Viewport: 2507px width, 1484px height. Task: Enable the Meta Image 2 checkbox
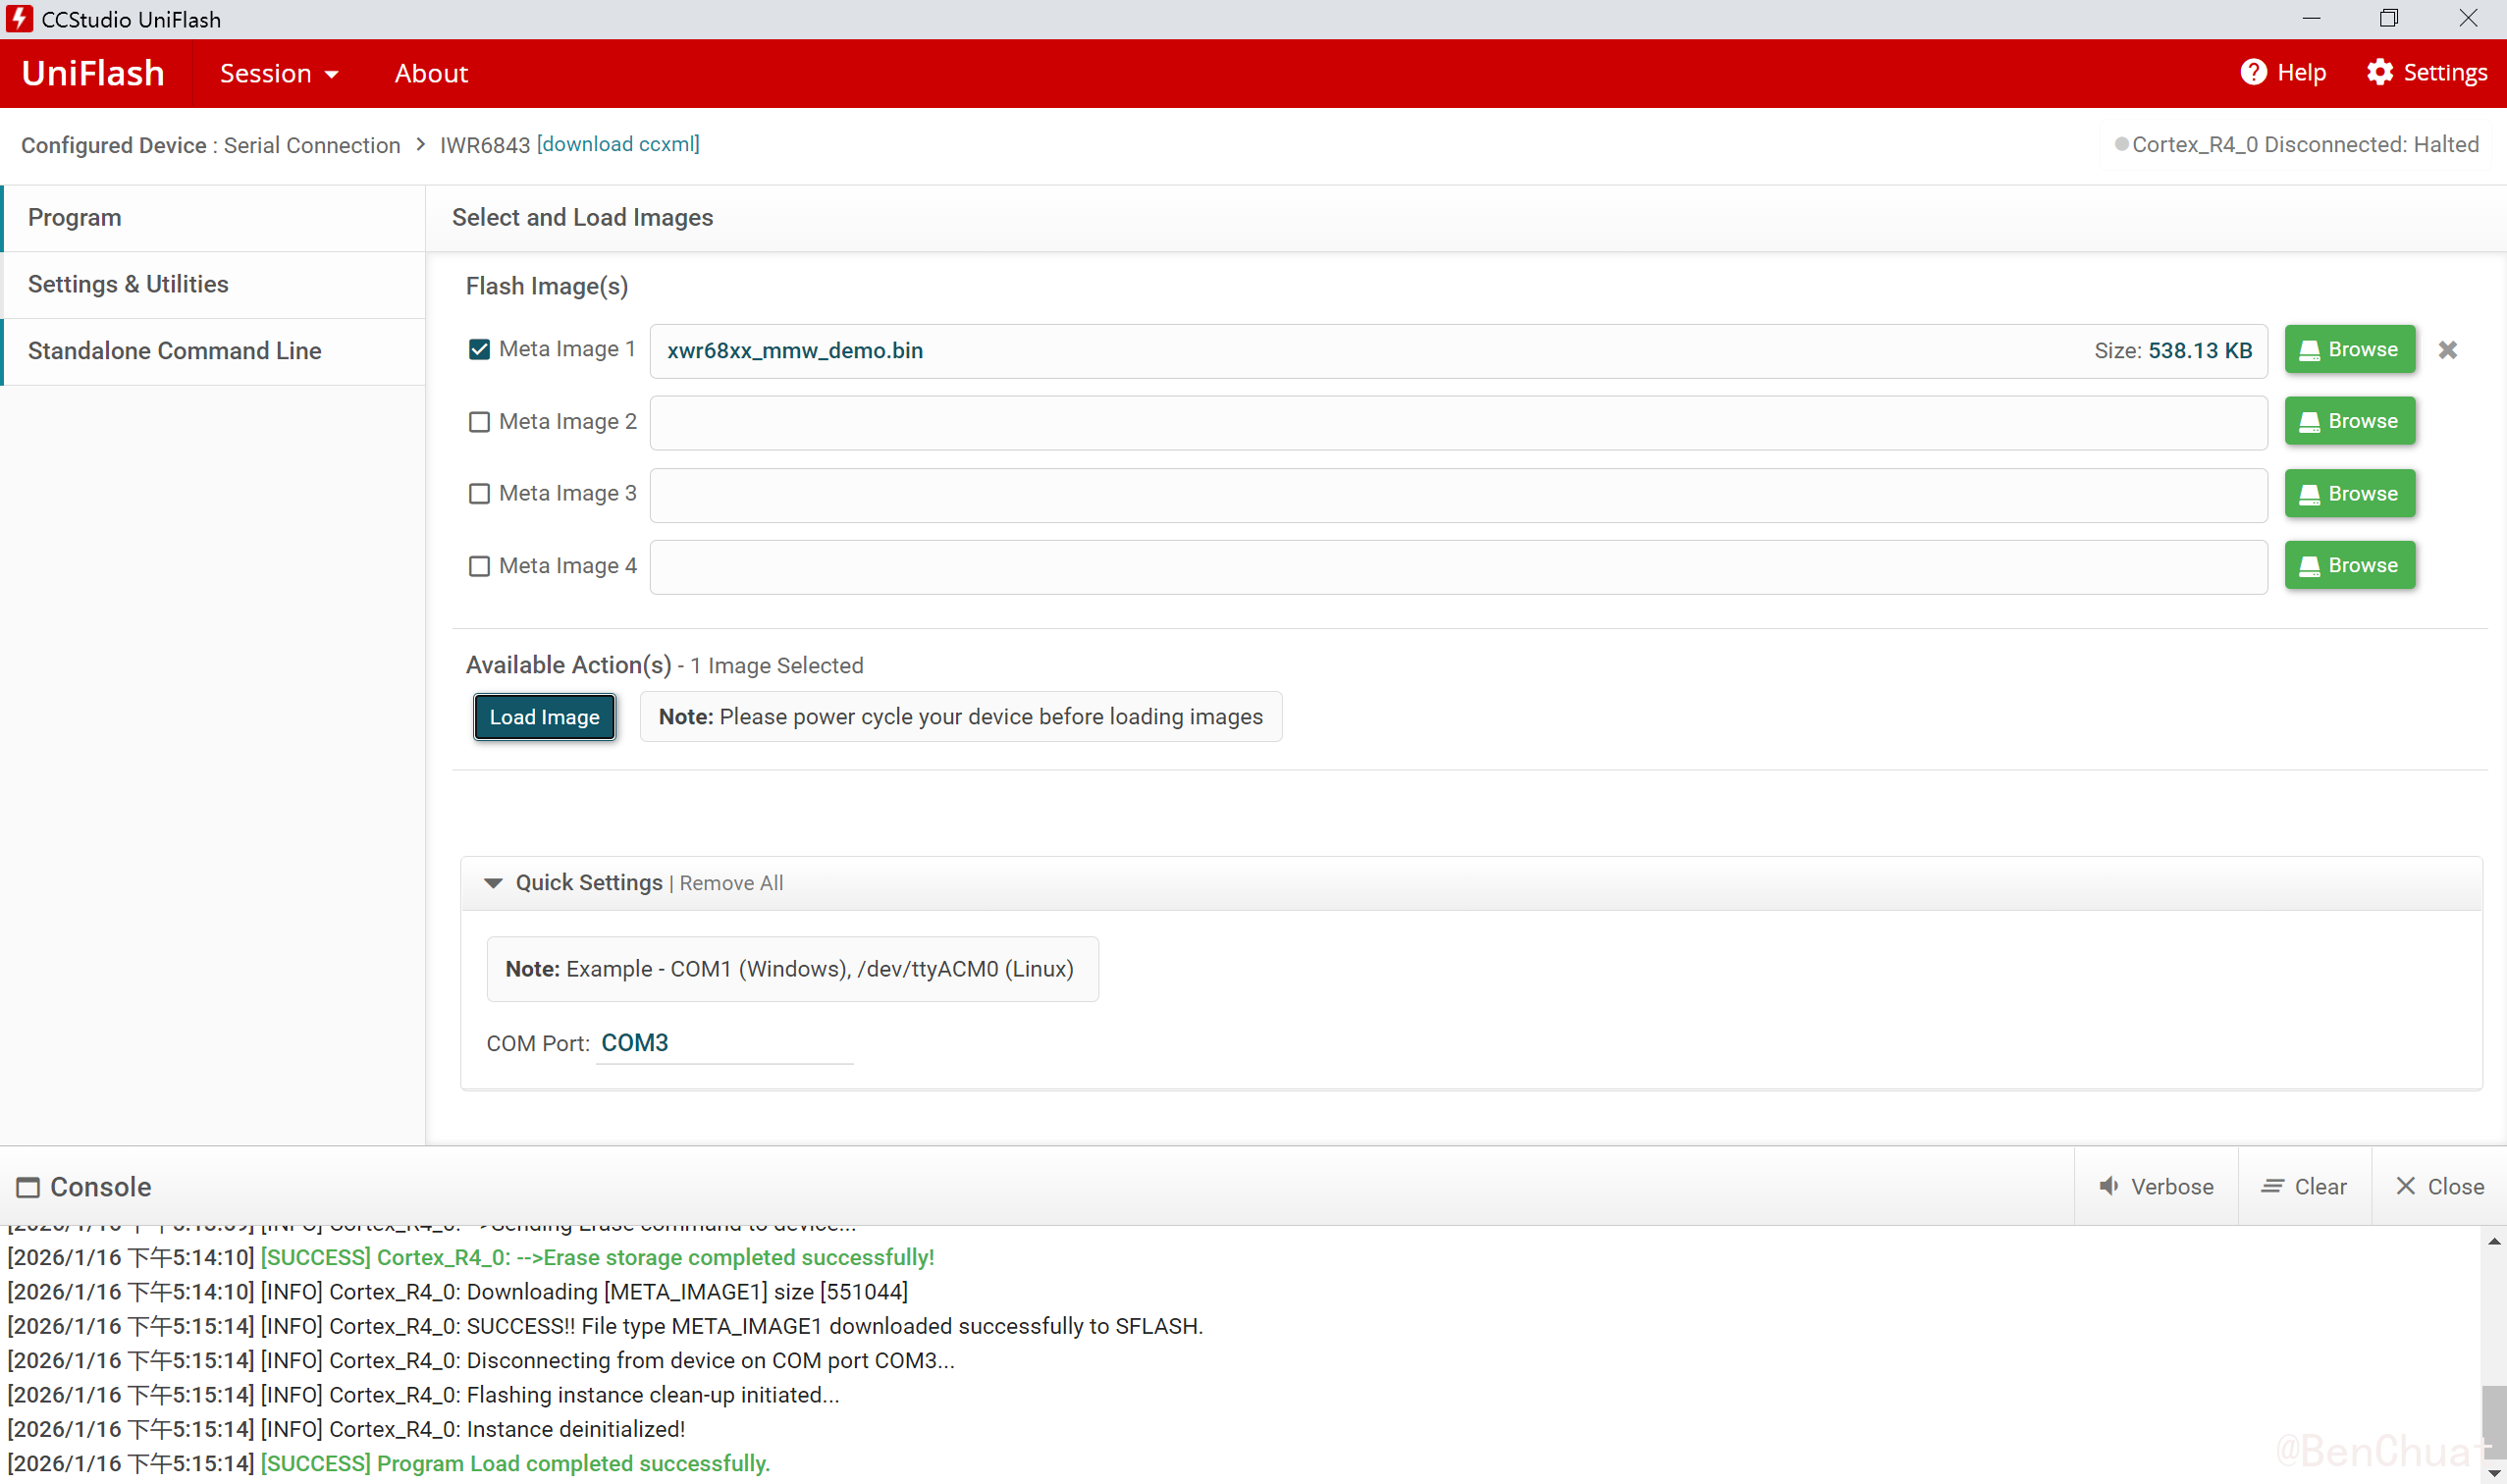(x=479, y=422)
